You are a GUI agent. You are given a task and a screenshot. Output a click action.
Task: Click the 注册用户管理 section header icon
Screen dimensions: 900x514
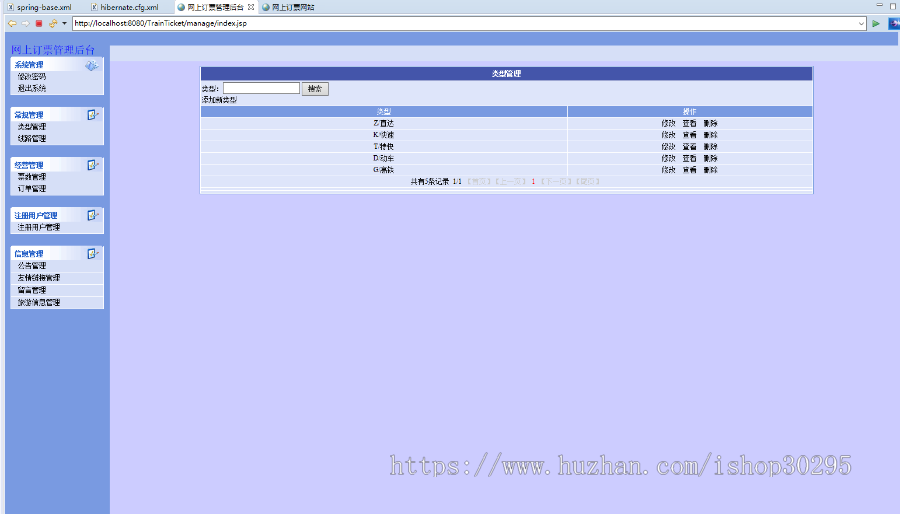coord(92,215)
